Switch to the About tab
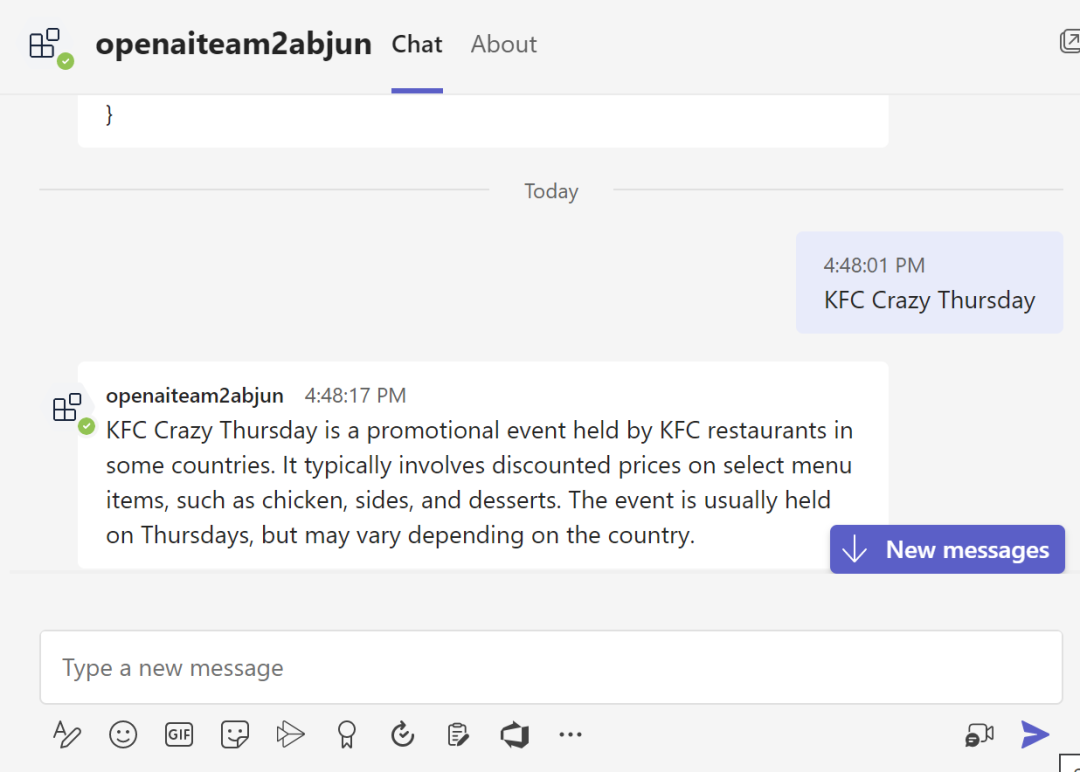 [x=503, y=44]
